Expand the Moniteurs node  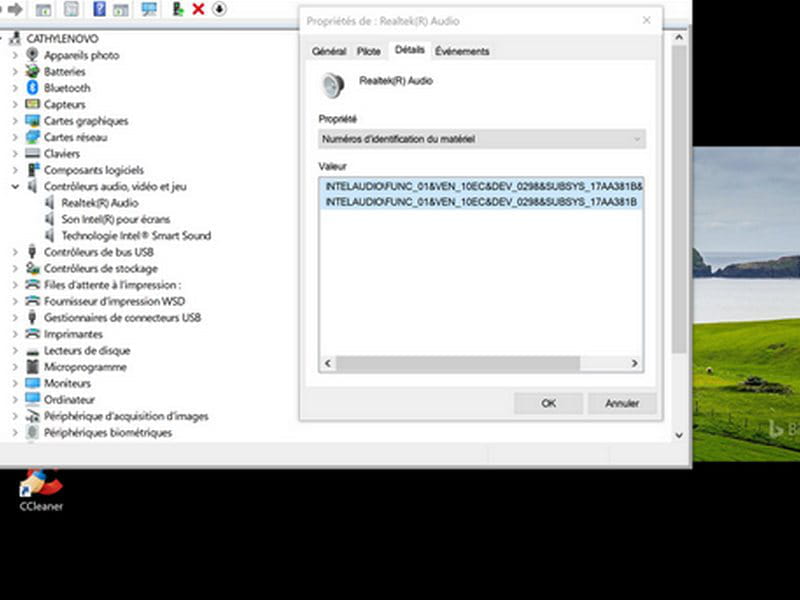[15, 383]
